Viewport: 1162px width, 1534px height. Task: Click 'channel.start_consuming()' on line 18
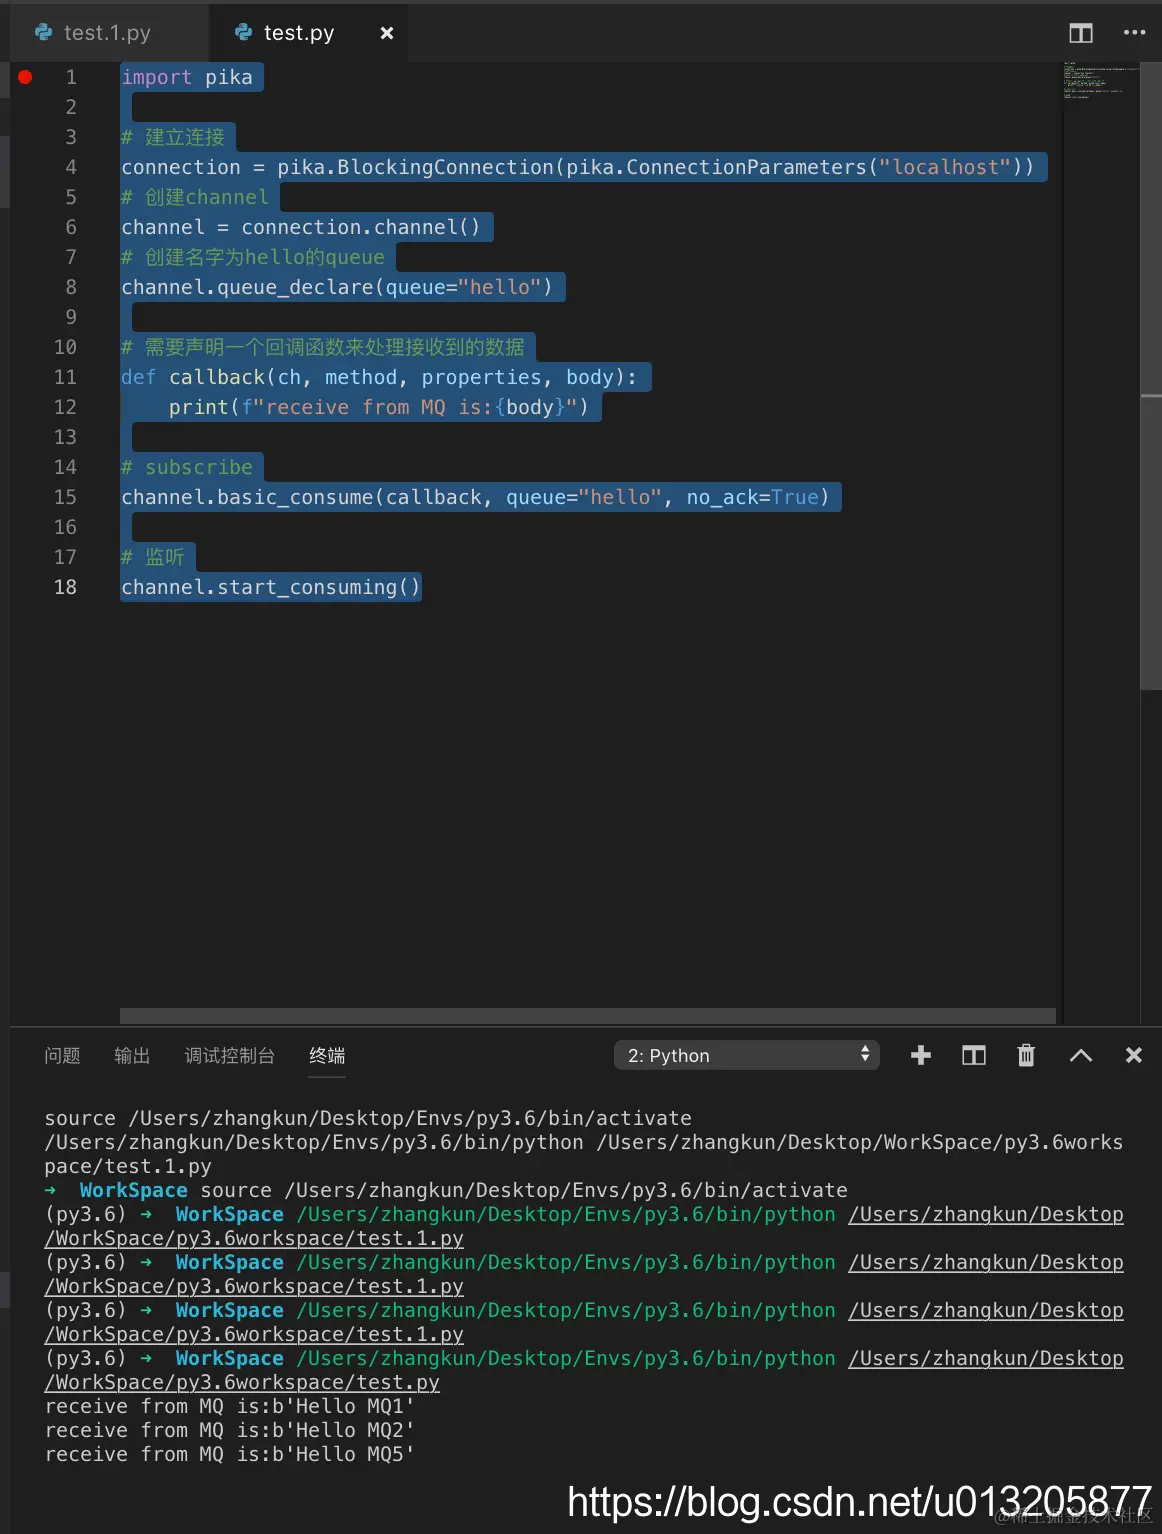pyautogui.click(x=271, y=587)
